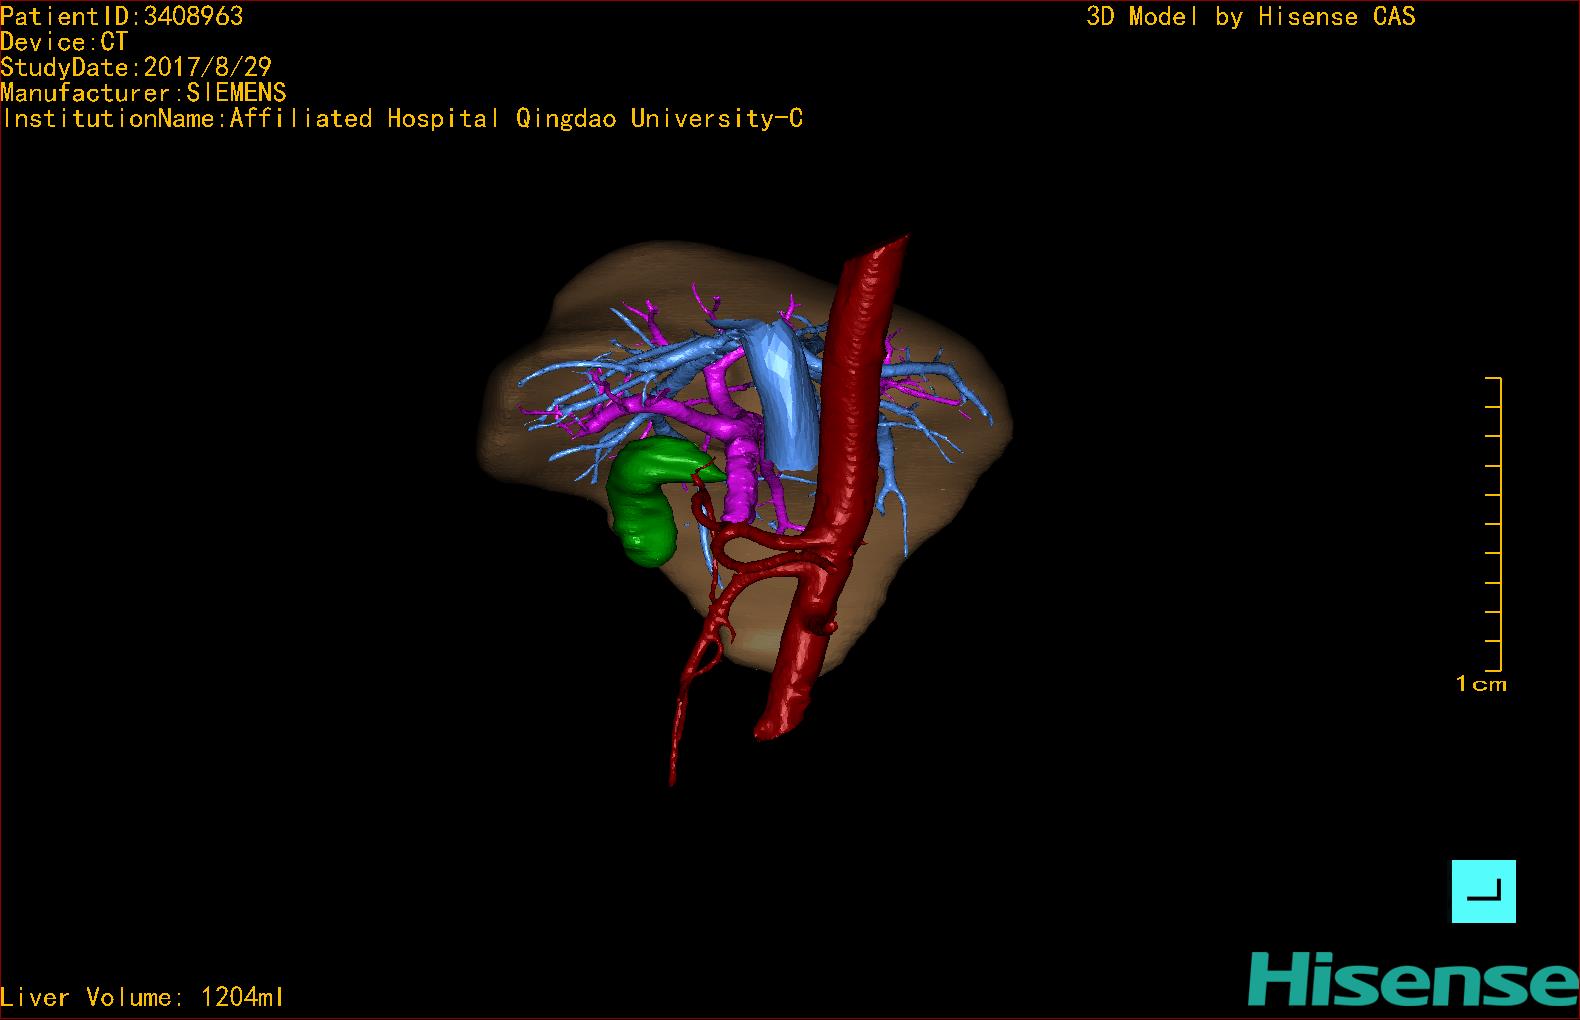Click the cyan corner icon button
The width and height of the screenshot is (1580, 1020).
tap(1483, 891)
